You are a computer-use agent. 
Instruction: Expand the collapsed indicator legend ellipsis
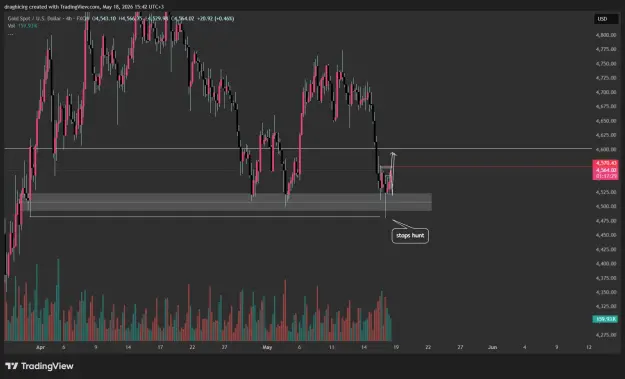10,34
